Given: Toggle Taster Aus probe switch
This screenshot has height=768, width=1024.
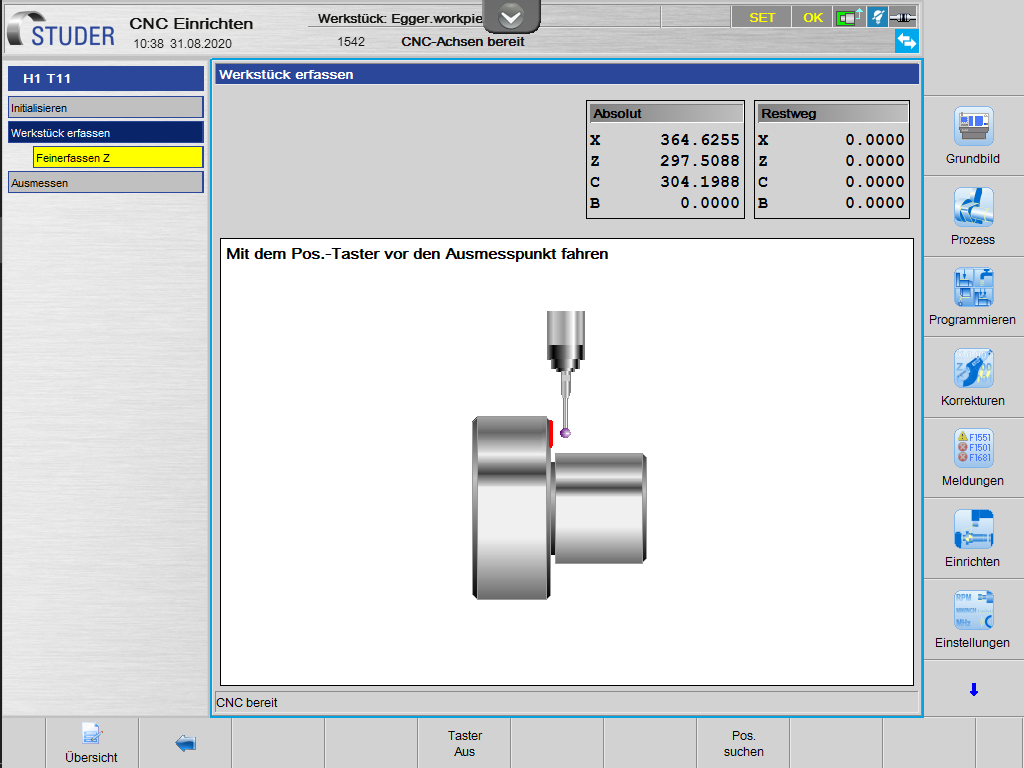Looking at the screenshot, I should coord(464,743).
